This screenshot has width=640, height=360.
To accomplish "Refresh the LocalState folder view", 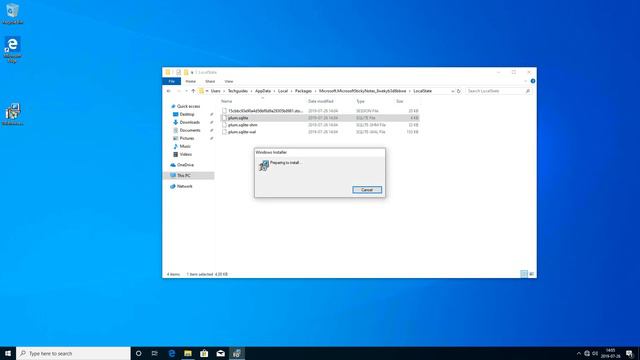I will click(x=458, y=91).
